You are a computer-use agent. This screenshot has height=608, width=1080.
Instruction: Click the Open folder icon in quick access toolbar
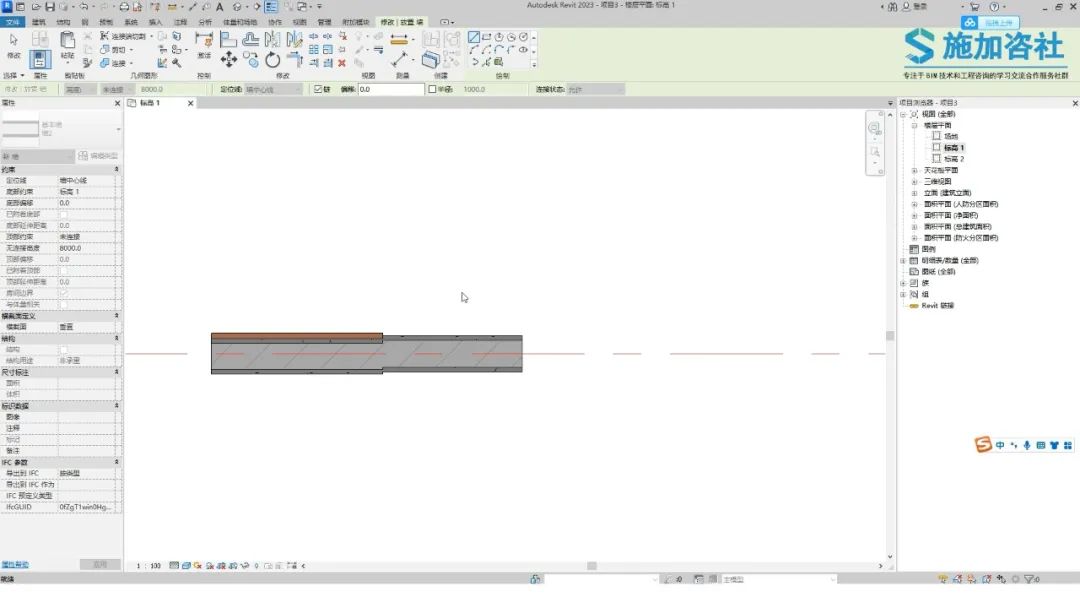[36, 7]
